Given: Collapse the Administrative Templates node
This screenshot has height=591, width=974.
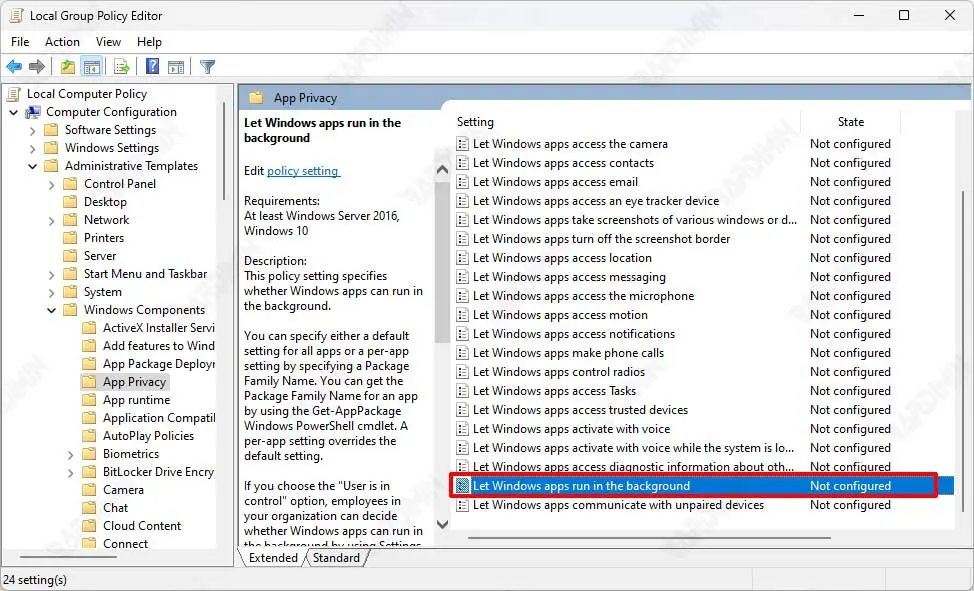Looking at the screenshot, I should 32,167.
